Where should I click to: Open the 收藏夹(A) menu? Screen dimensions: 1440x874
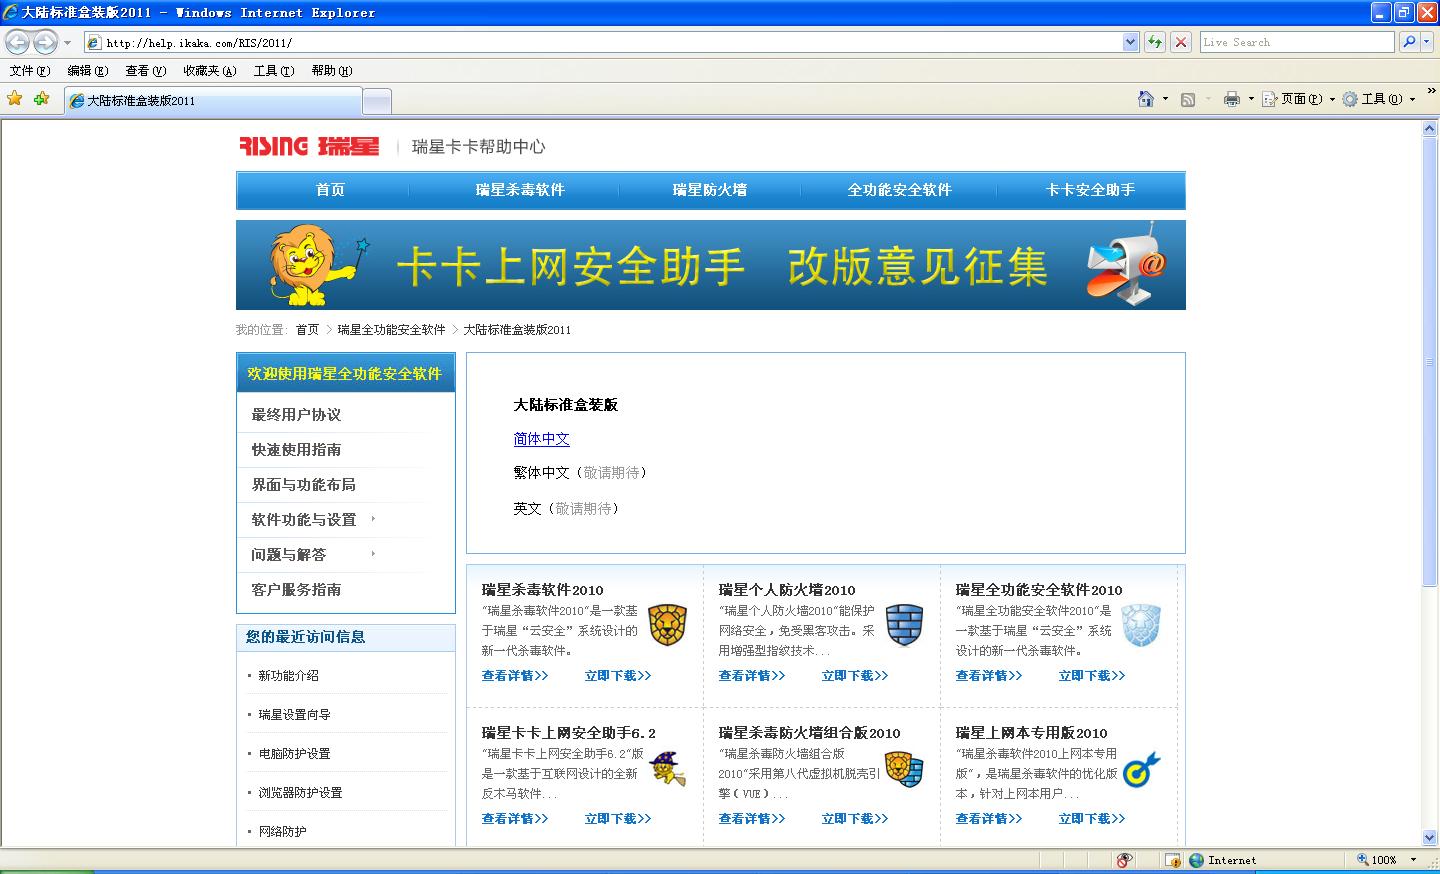[x=209, y=71]
